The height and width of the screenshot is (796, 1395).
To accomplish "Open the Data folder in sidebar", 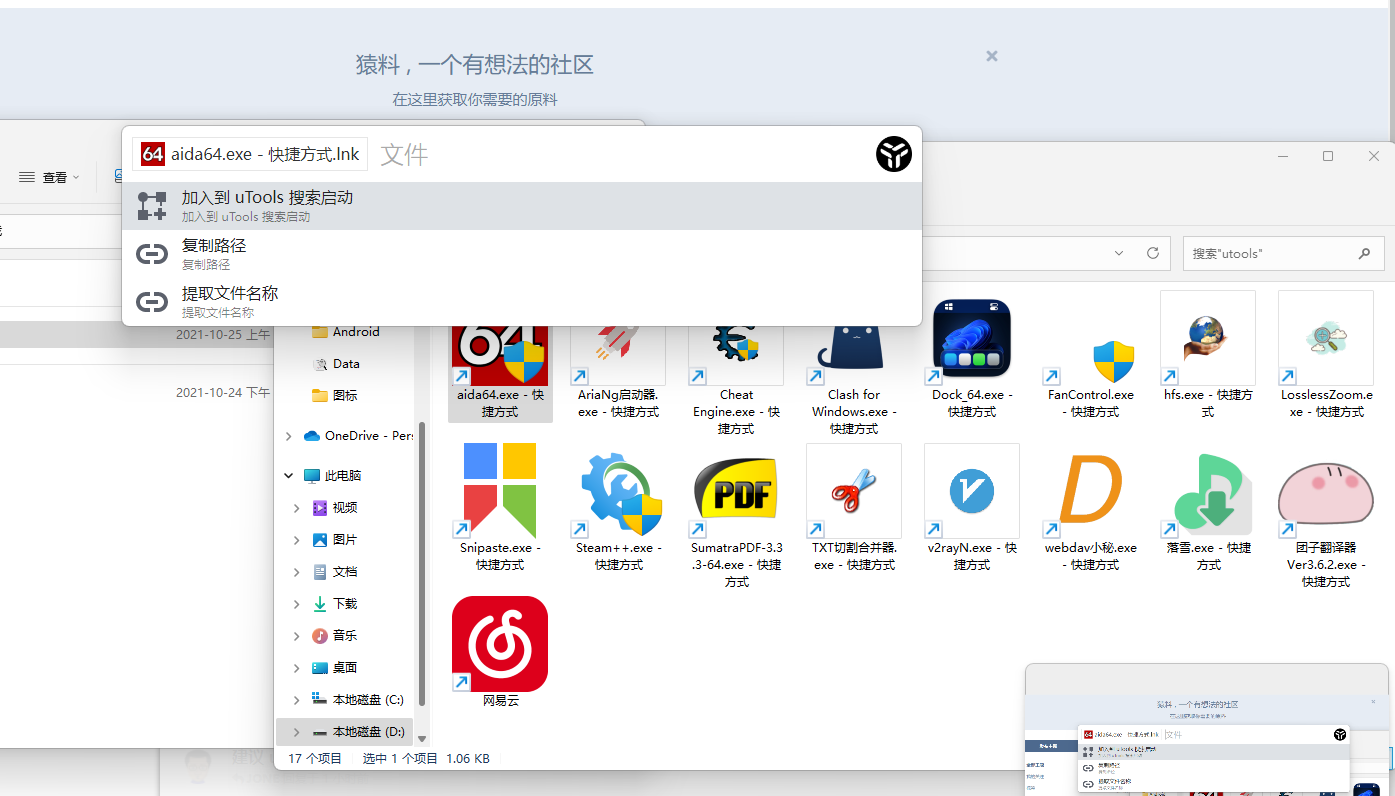I will [336, 364].
